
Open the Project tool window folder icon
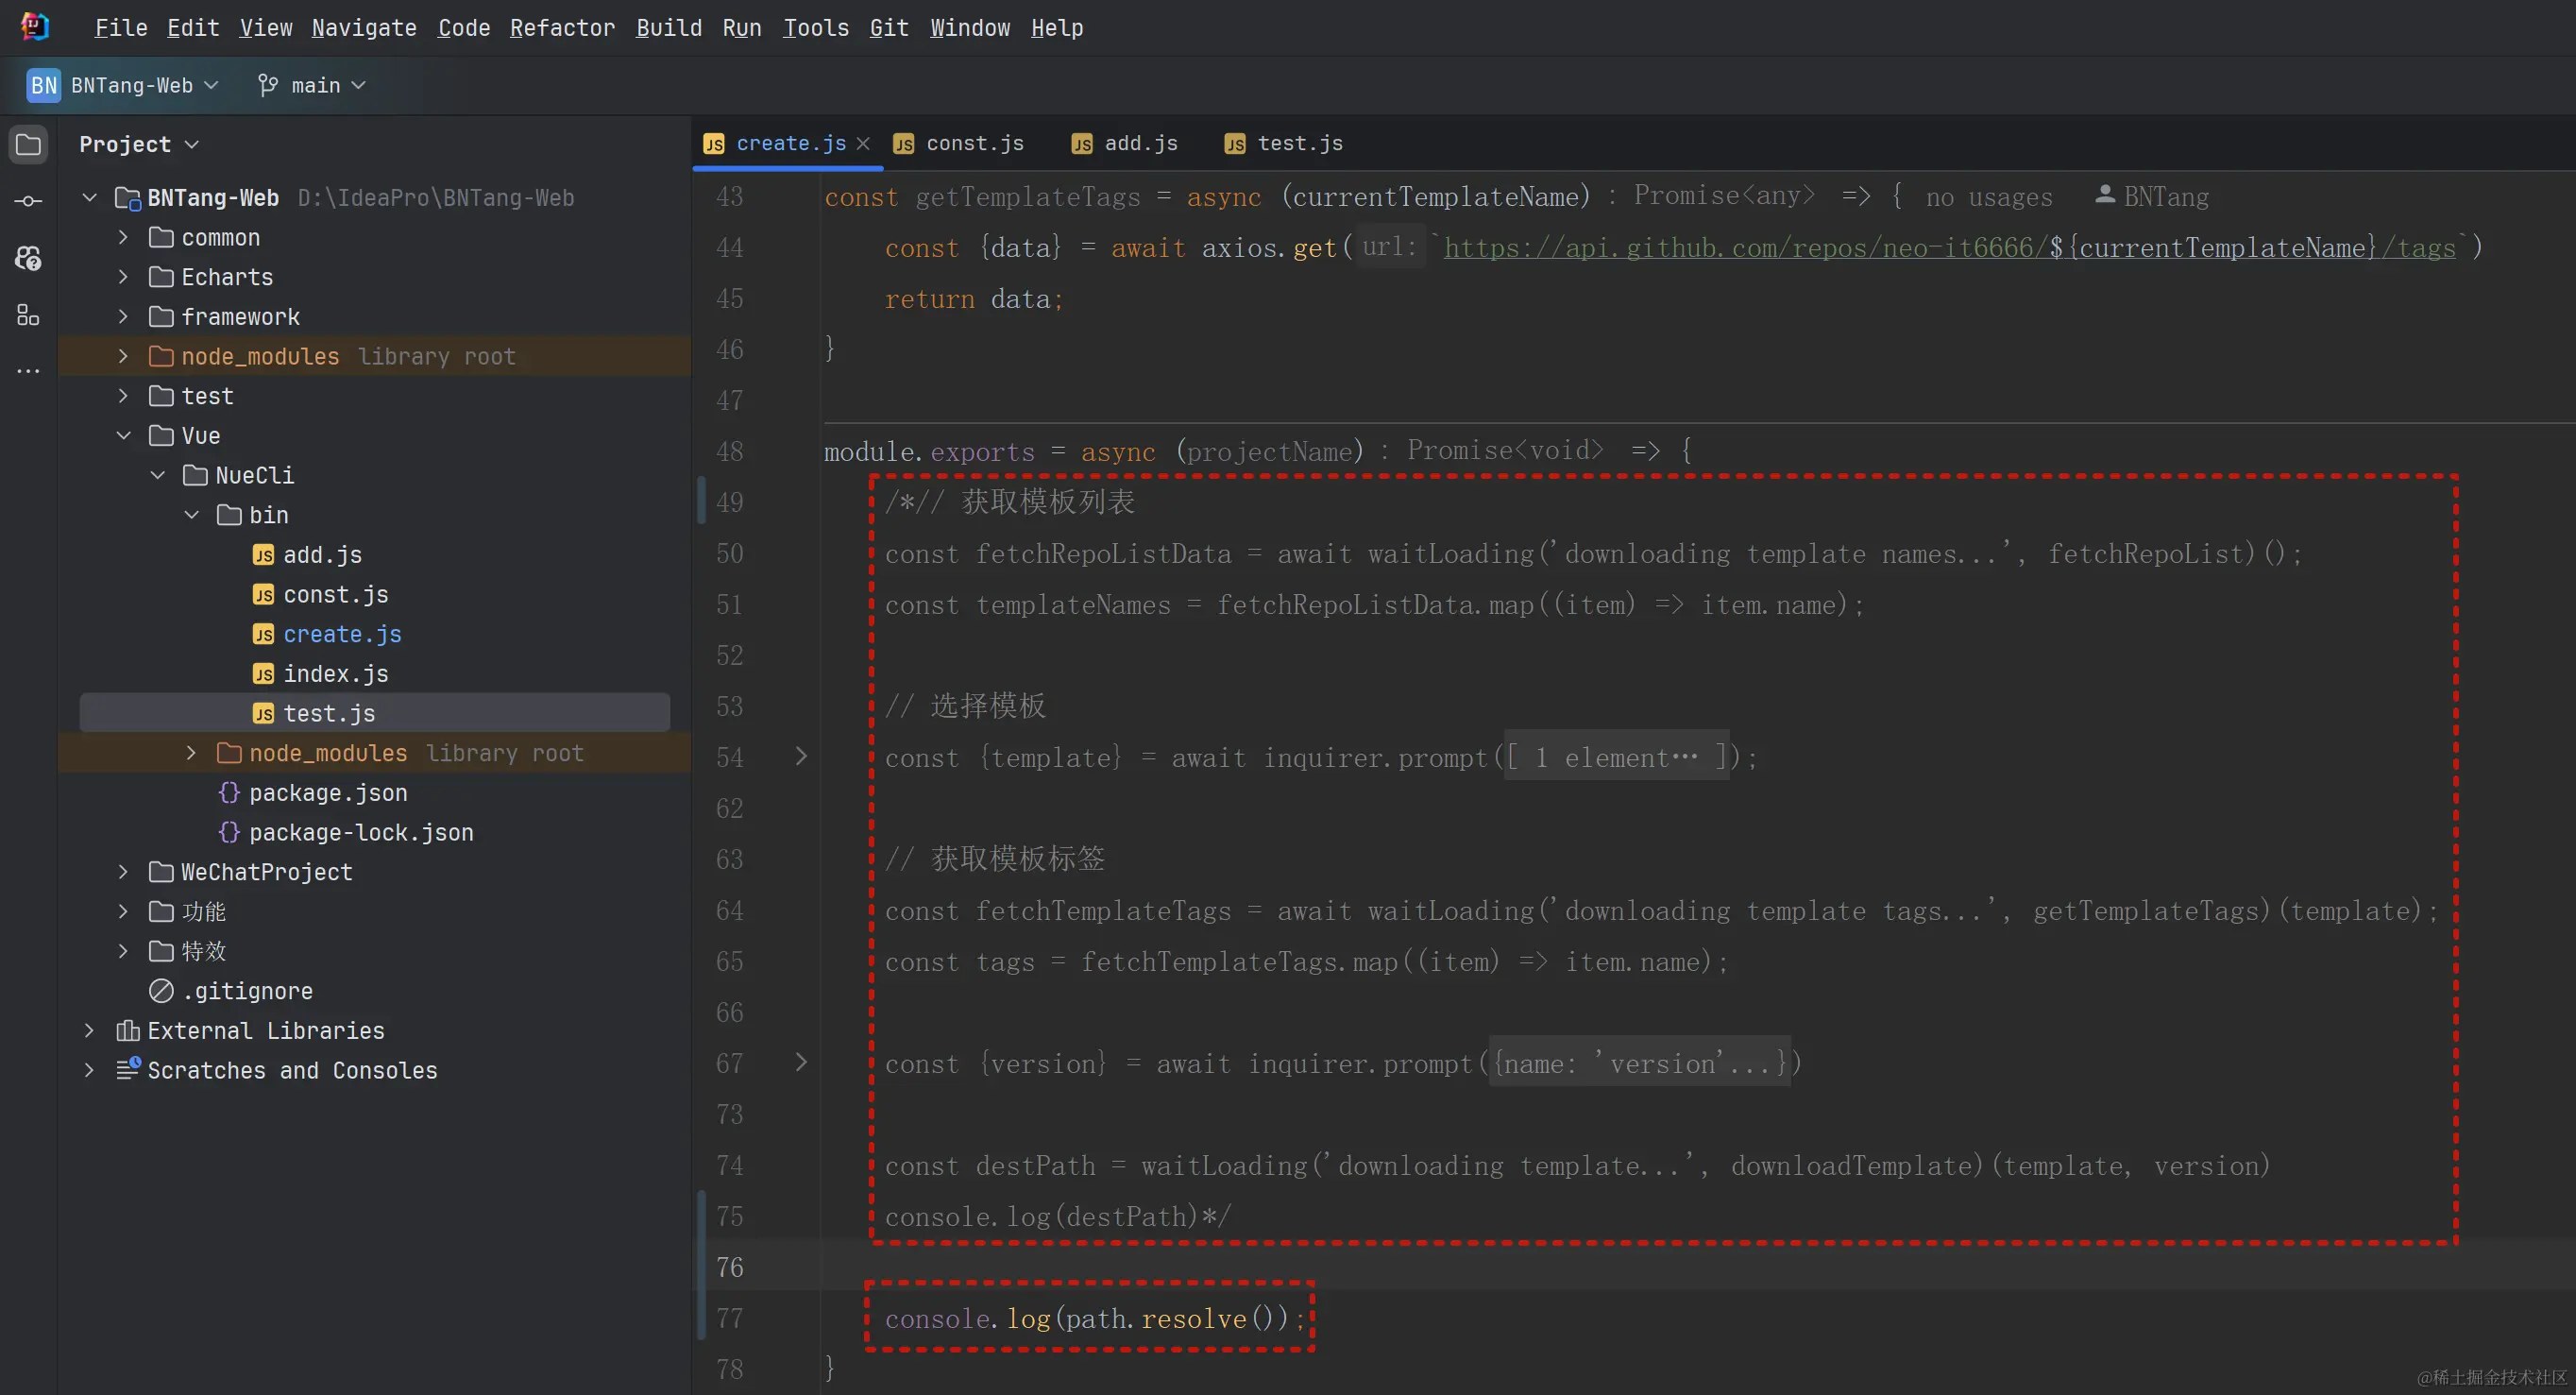click(28, 144)
